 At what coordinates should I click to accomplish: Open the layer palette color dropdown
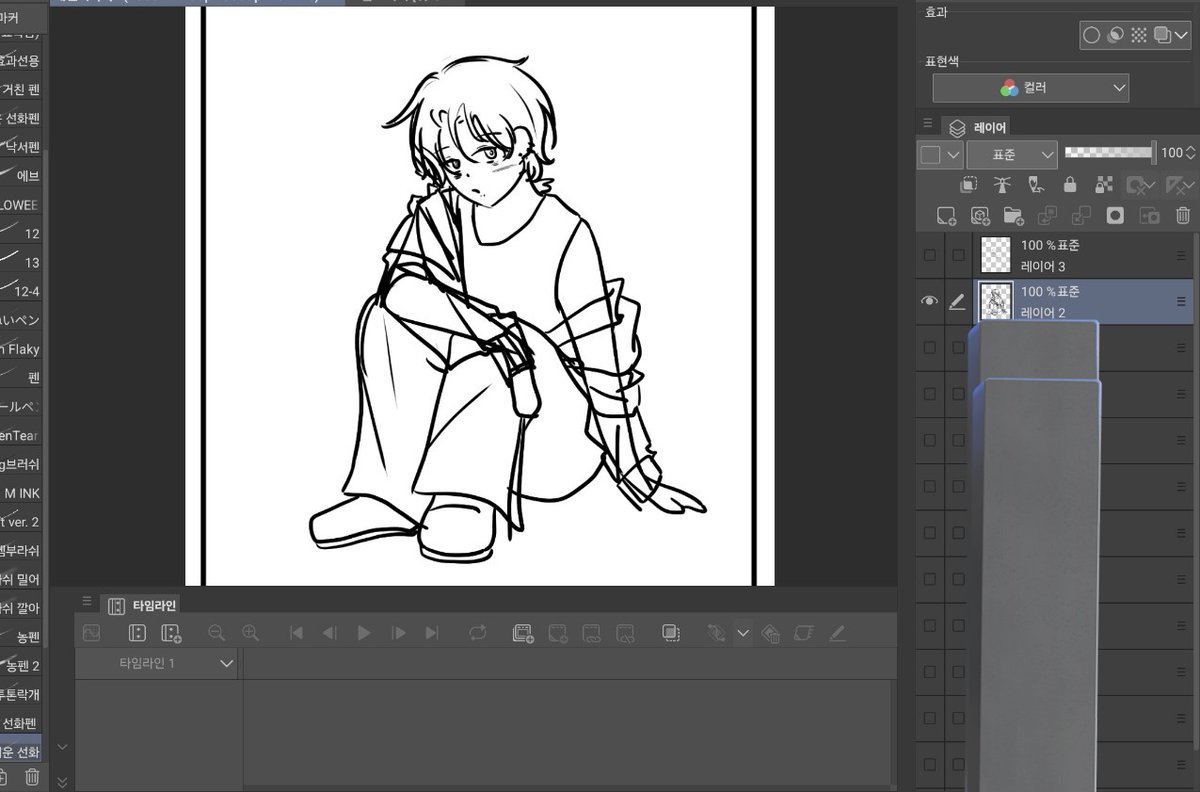coord(940,154)
